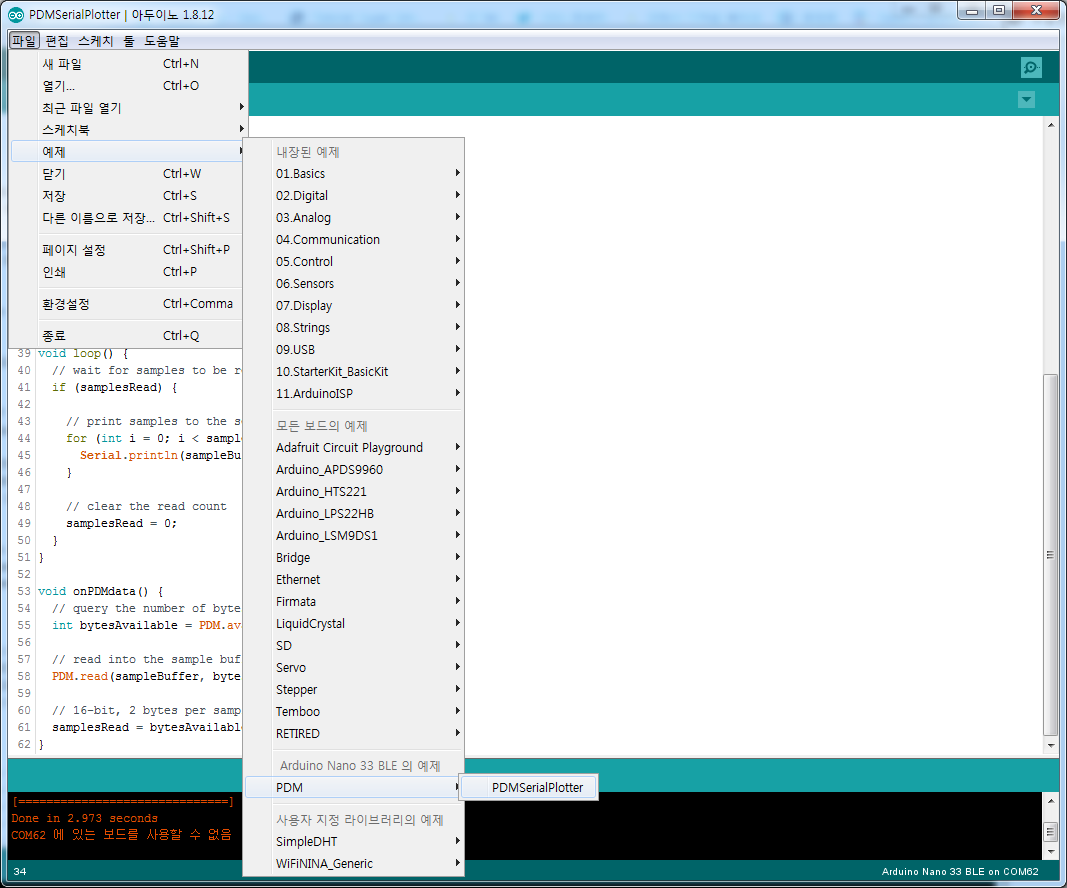Open the 편집 menu
This screenshot has width=1067, height=888.
(57, 41)
